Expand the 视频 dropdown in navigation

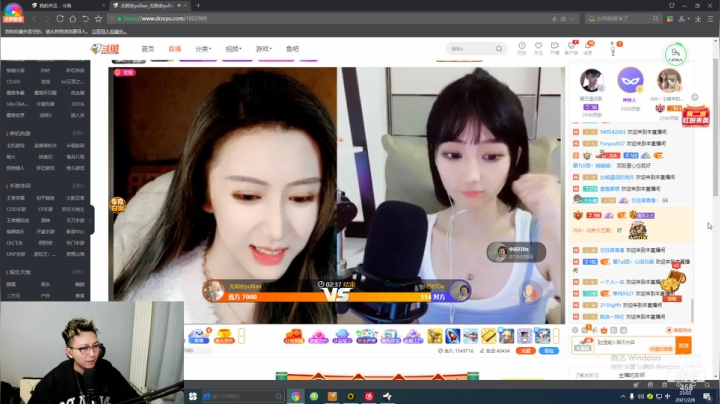233,49
